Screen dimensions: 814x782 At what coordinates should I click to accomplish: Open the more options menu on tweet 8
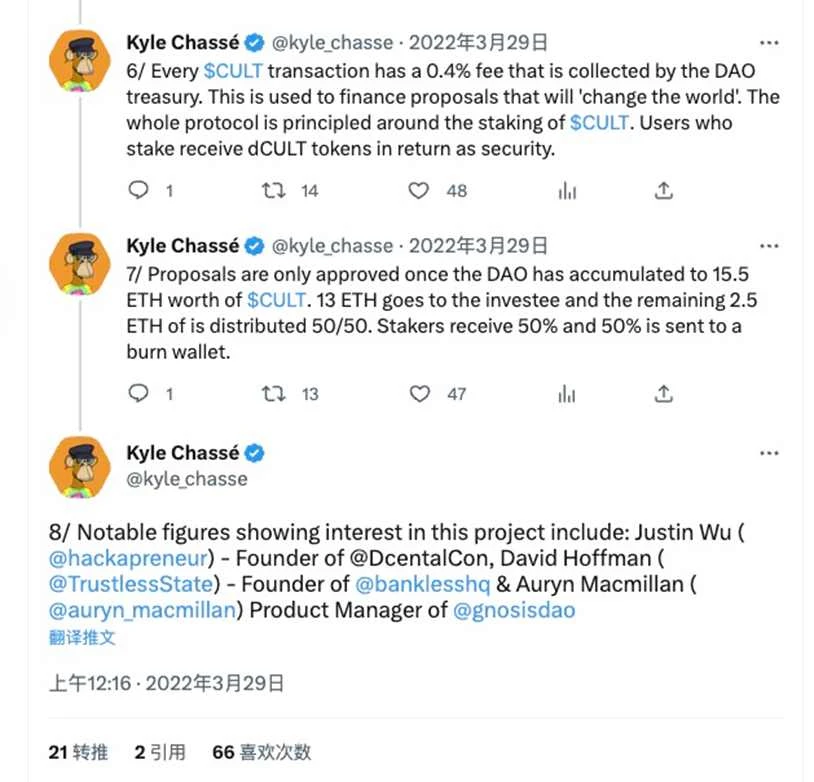click(769, 452)
